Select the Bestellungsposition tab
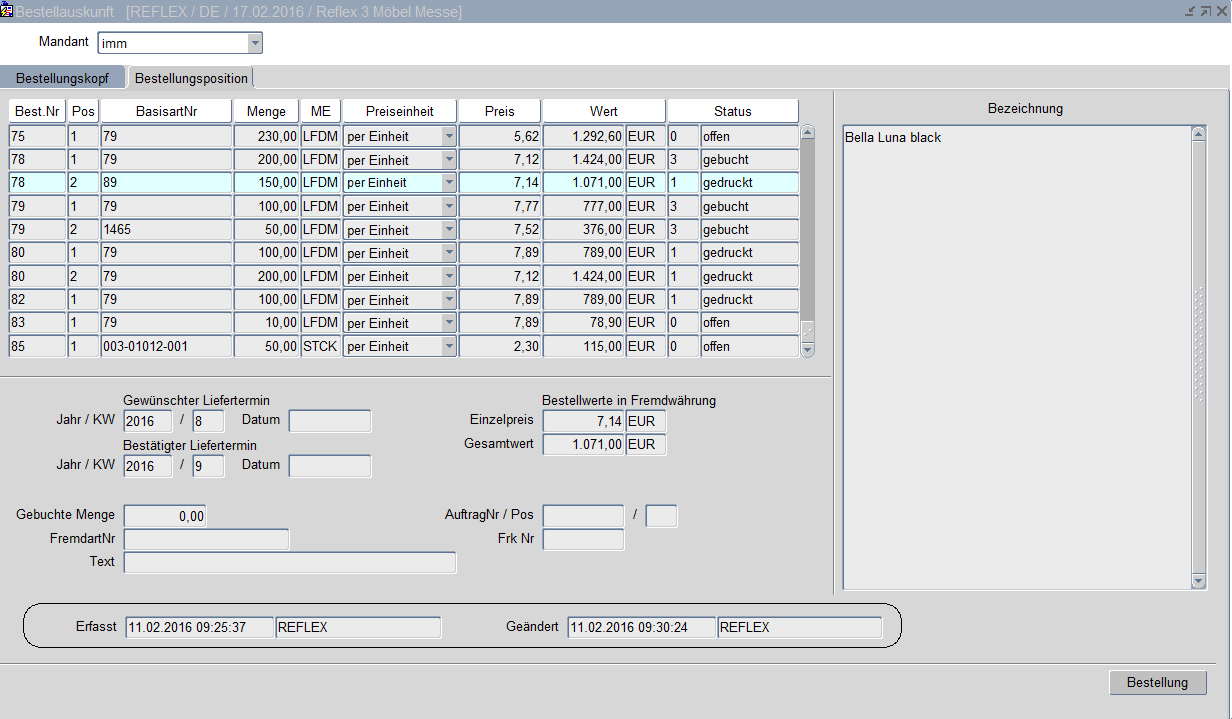 point(191,78)
